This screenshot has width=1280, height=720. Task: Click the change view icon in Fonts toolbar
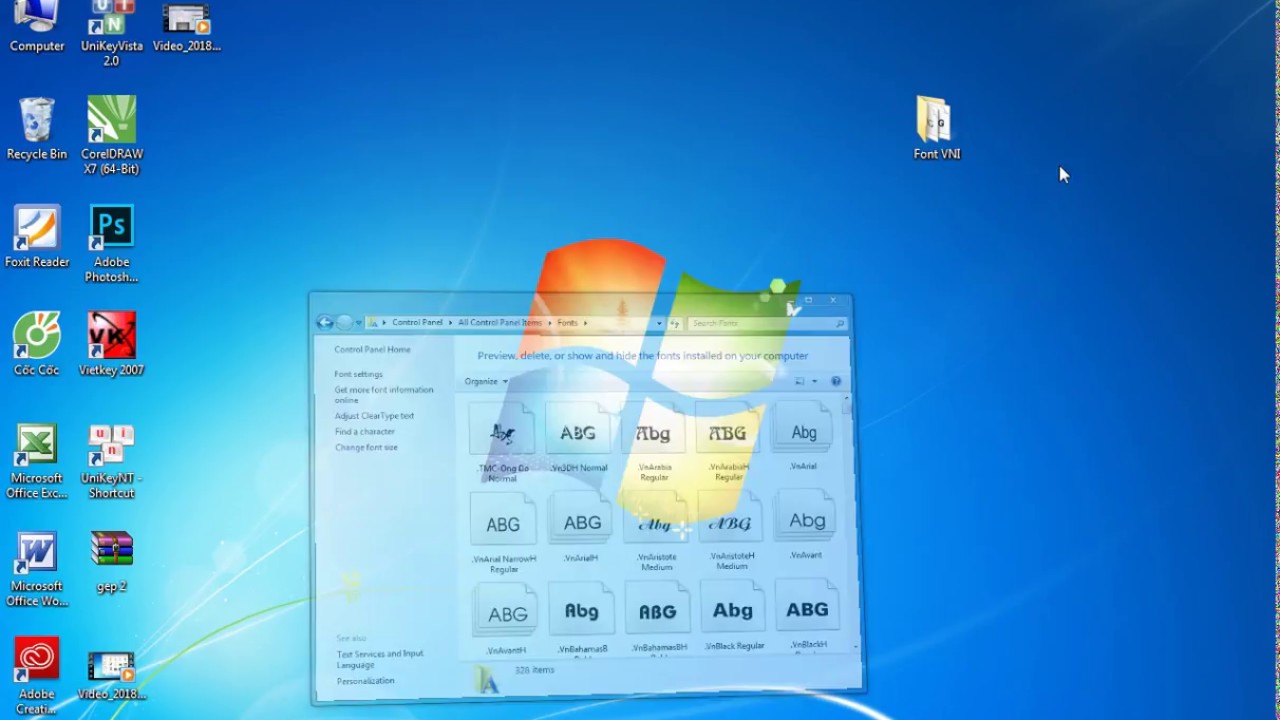799,381
